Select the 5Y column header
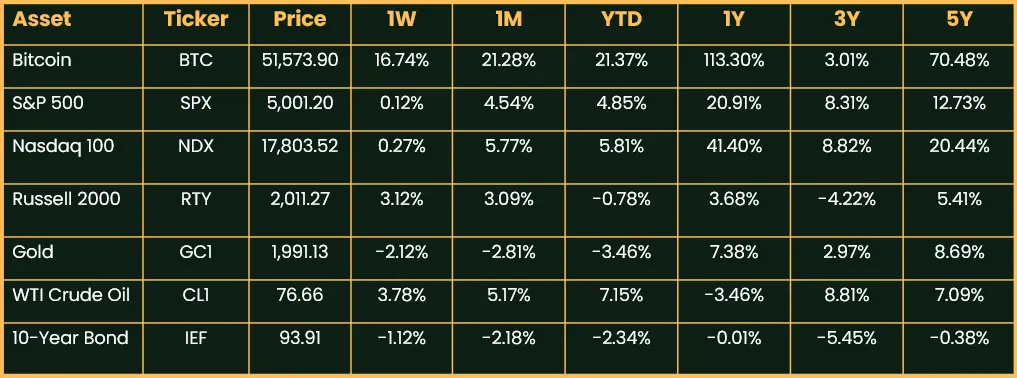 pyautogui.click(x=957, y=19)
